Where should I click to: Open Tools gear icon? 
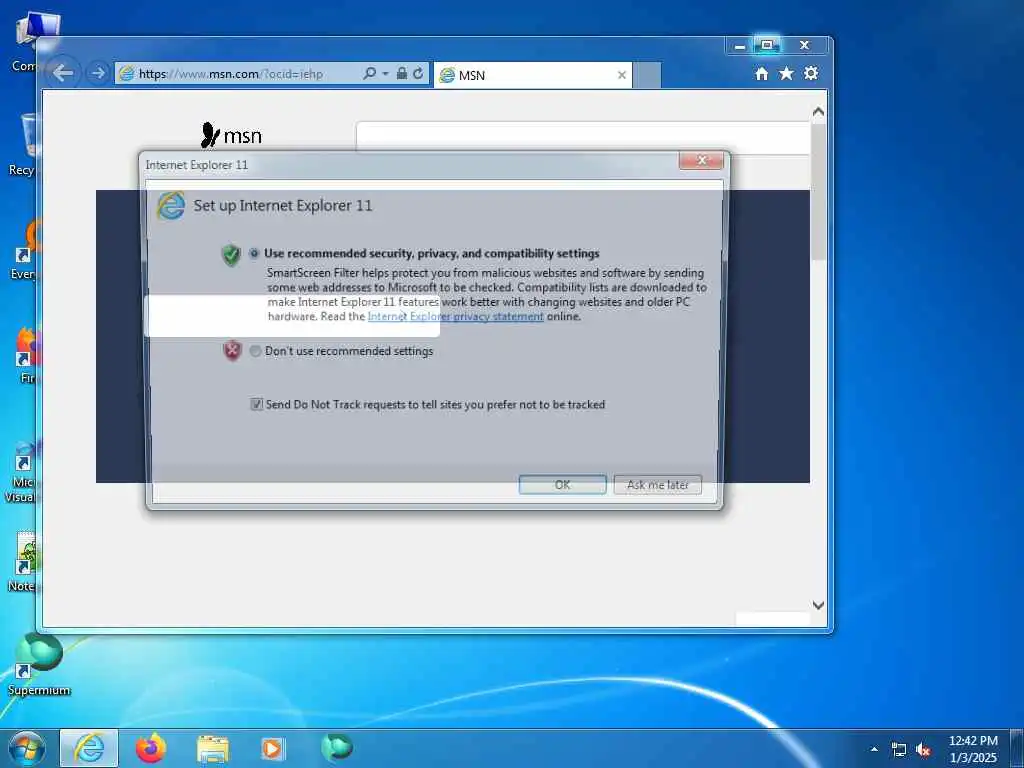[x=811, y=73]
